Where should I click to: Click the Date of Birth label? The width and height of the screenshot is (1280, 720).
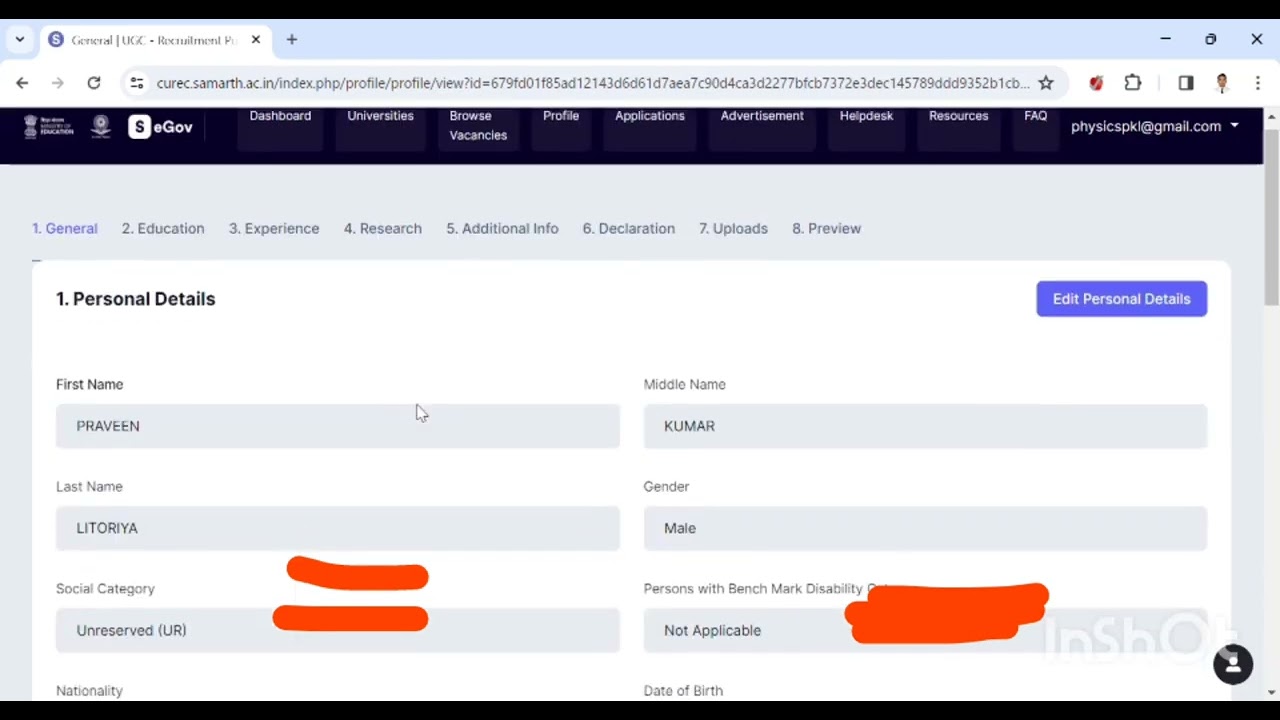click(x=683, y=691)
